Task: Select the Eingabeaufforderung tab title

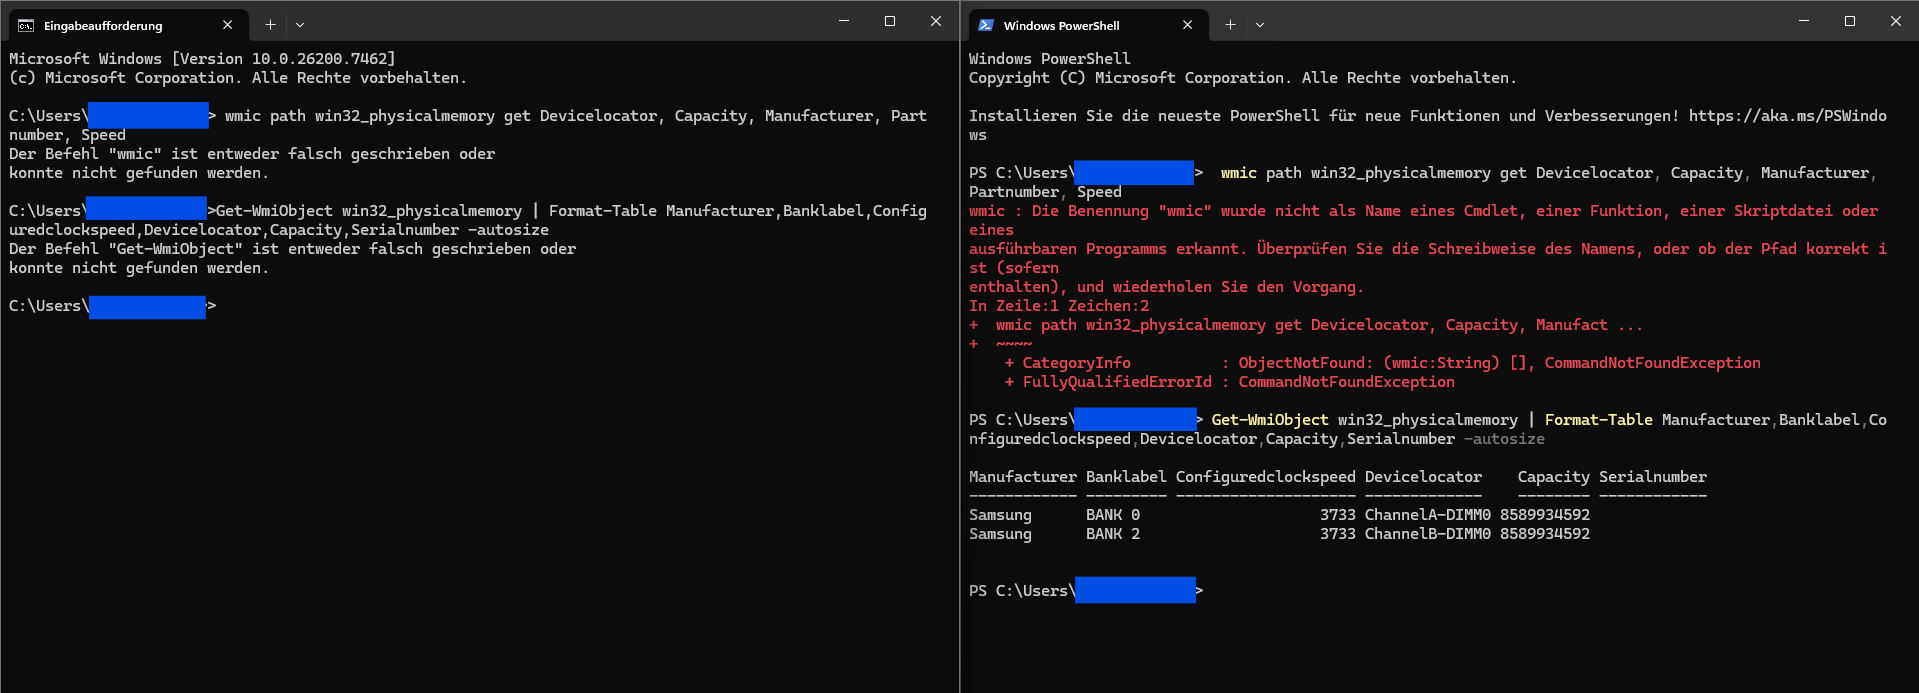Action: [103, 26]
